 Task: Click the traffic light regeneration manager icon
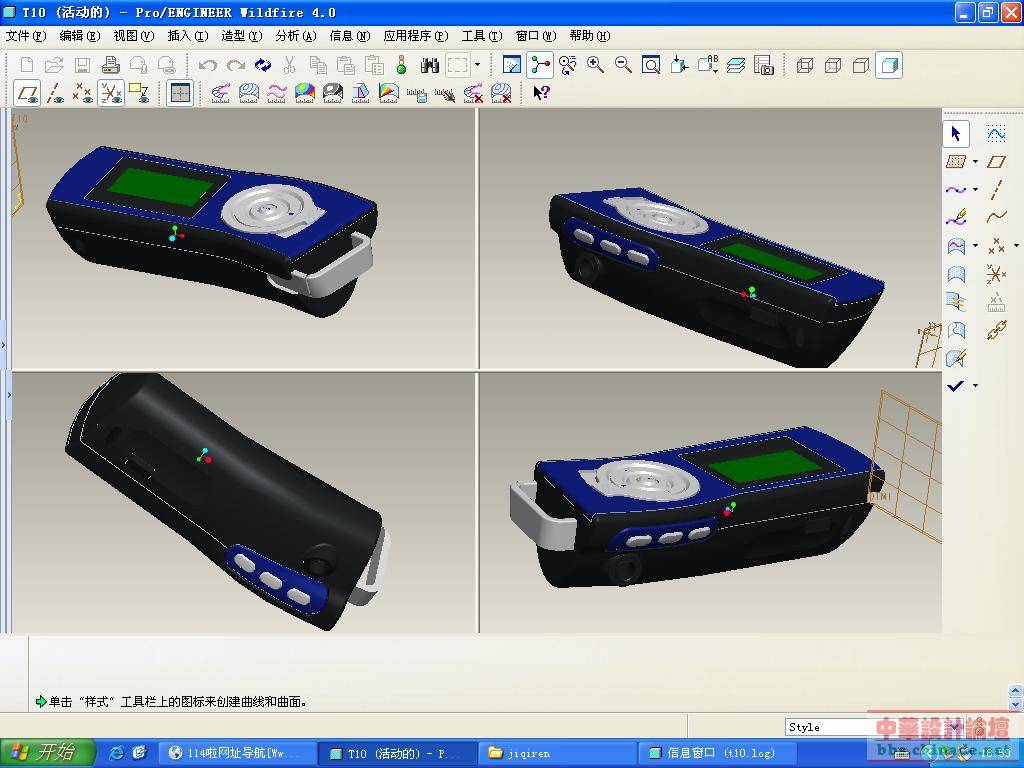pos(402,65)
